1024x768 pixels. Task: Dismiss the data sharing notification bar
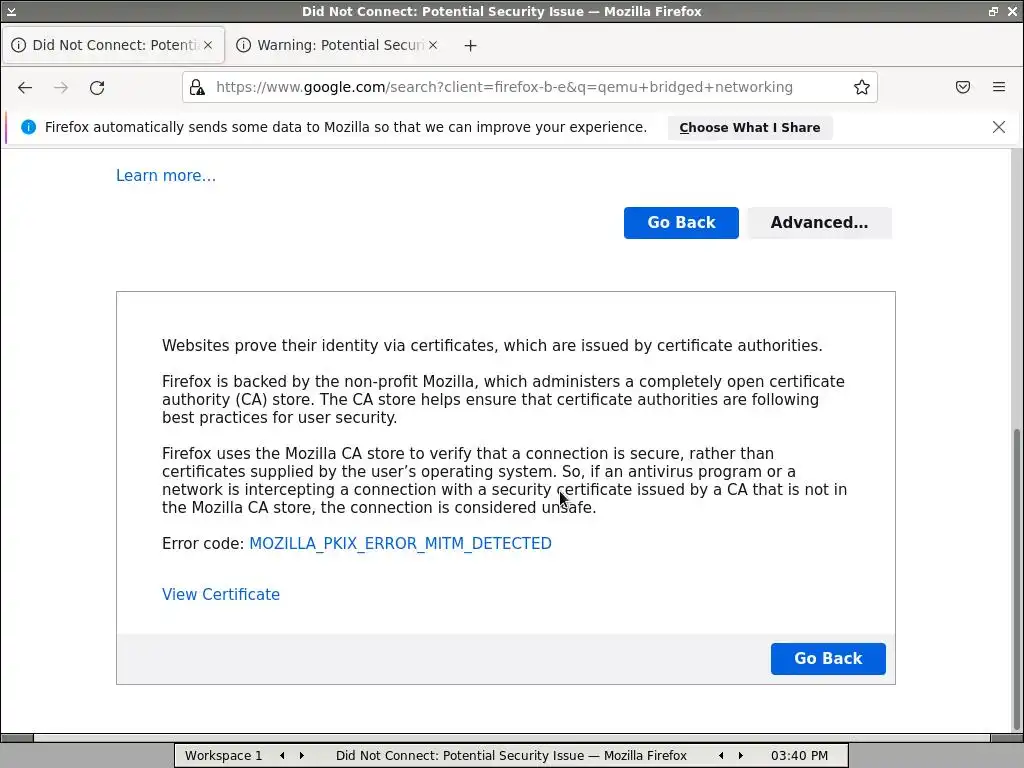click(x=999, y=127)
